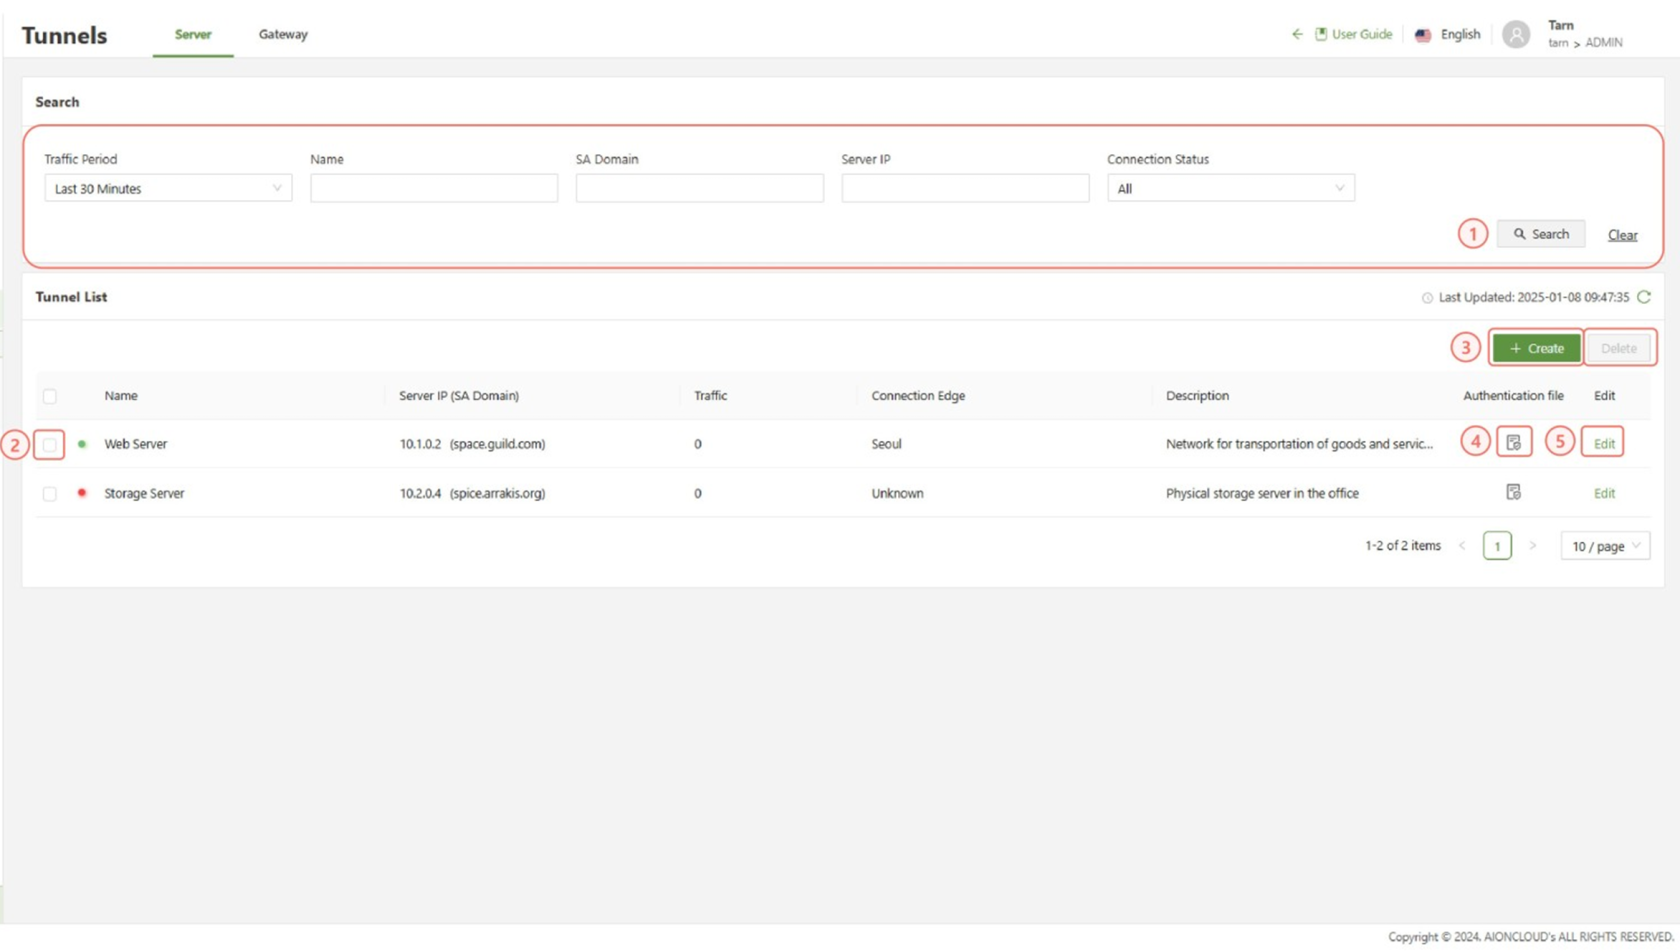Go to next page arrow in pagination
This screenshot has height=952, width=1680.
point(1532,546)
